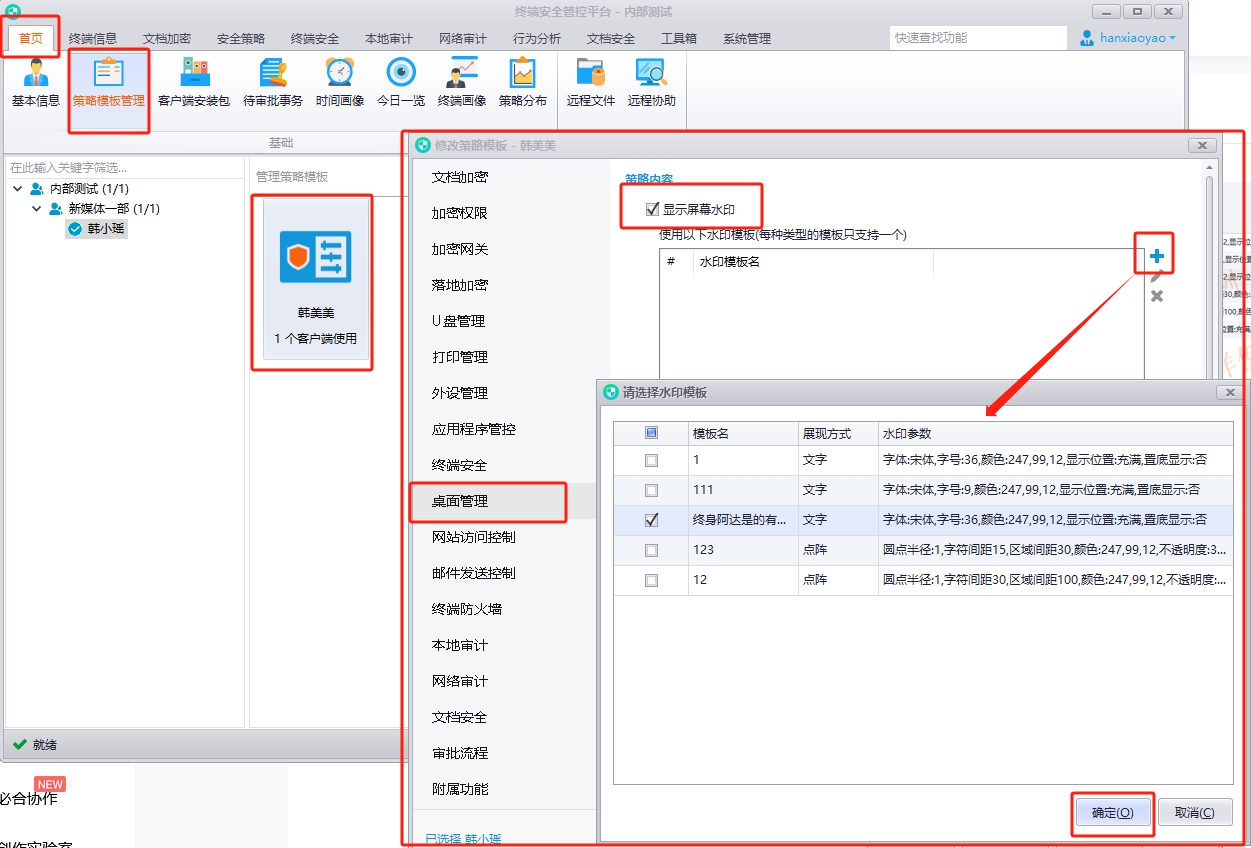1251x848 pixels.
Task: Select 审批流程 in policy category list
Action: coord(460,753)
